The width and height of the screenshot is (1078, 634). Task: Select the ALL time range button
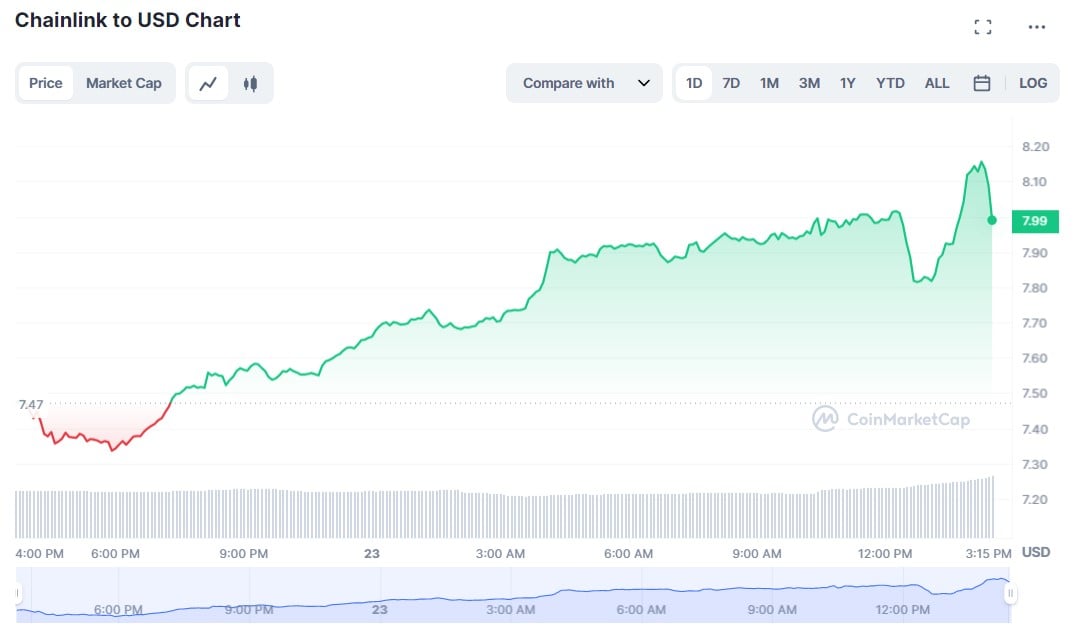(937, 83)
